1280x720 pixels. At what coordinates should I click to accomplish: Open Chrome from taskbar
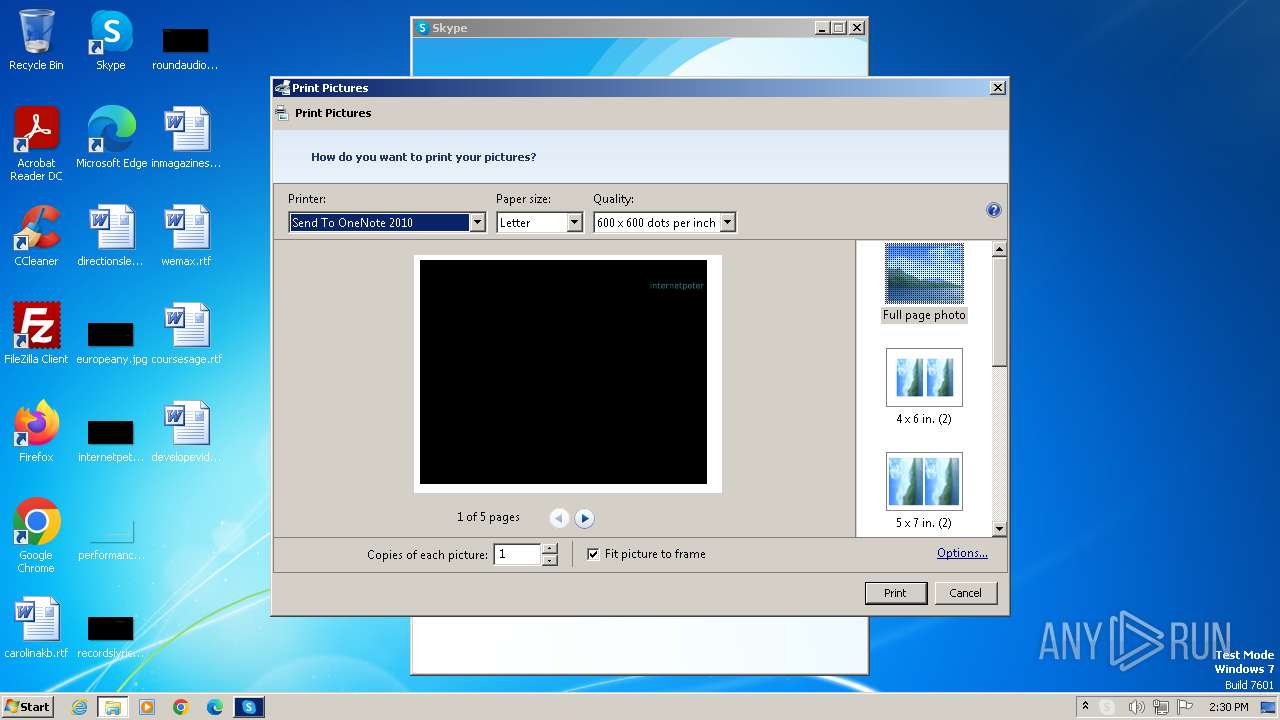[x=181, y=707]
